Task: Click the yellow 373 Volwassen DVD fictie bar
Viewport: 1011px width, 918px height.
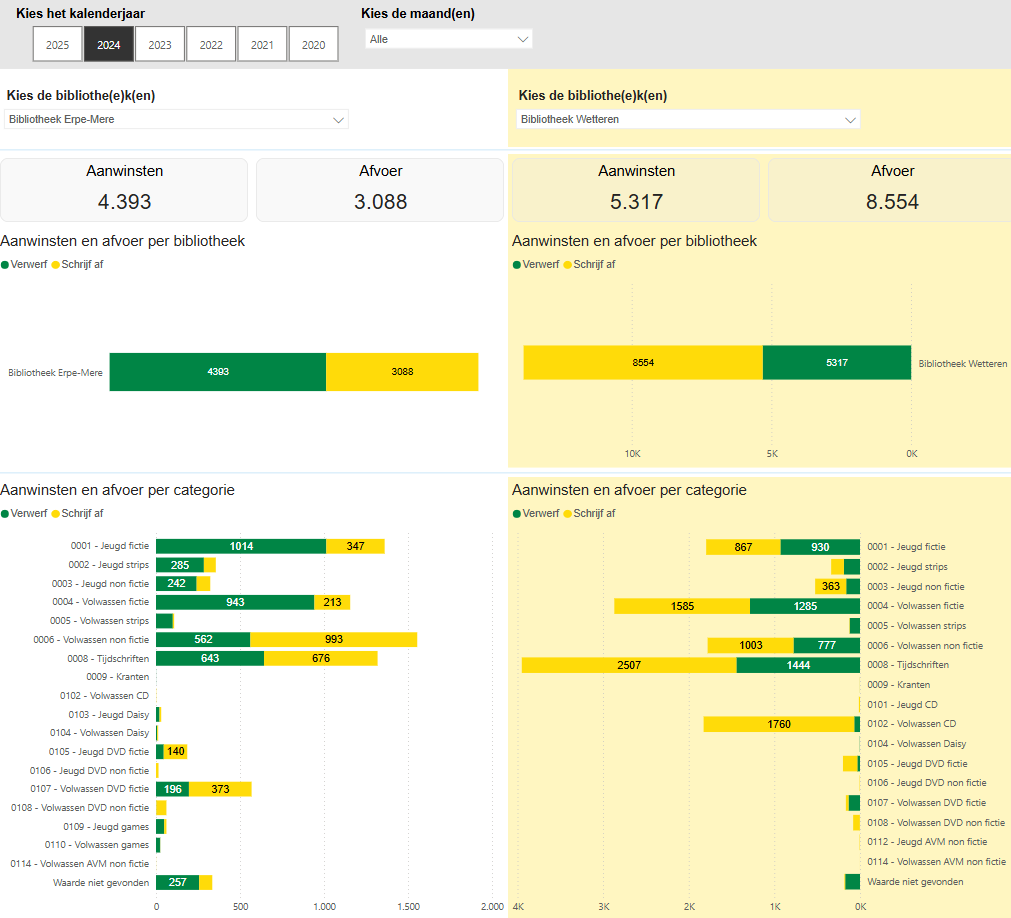Action: pyautogui.click(x=220, y=789)
